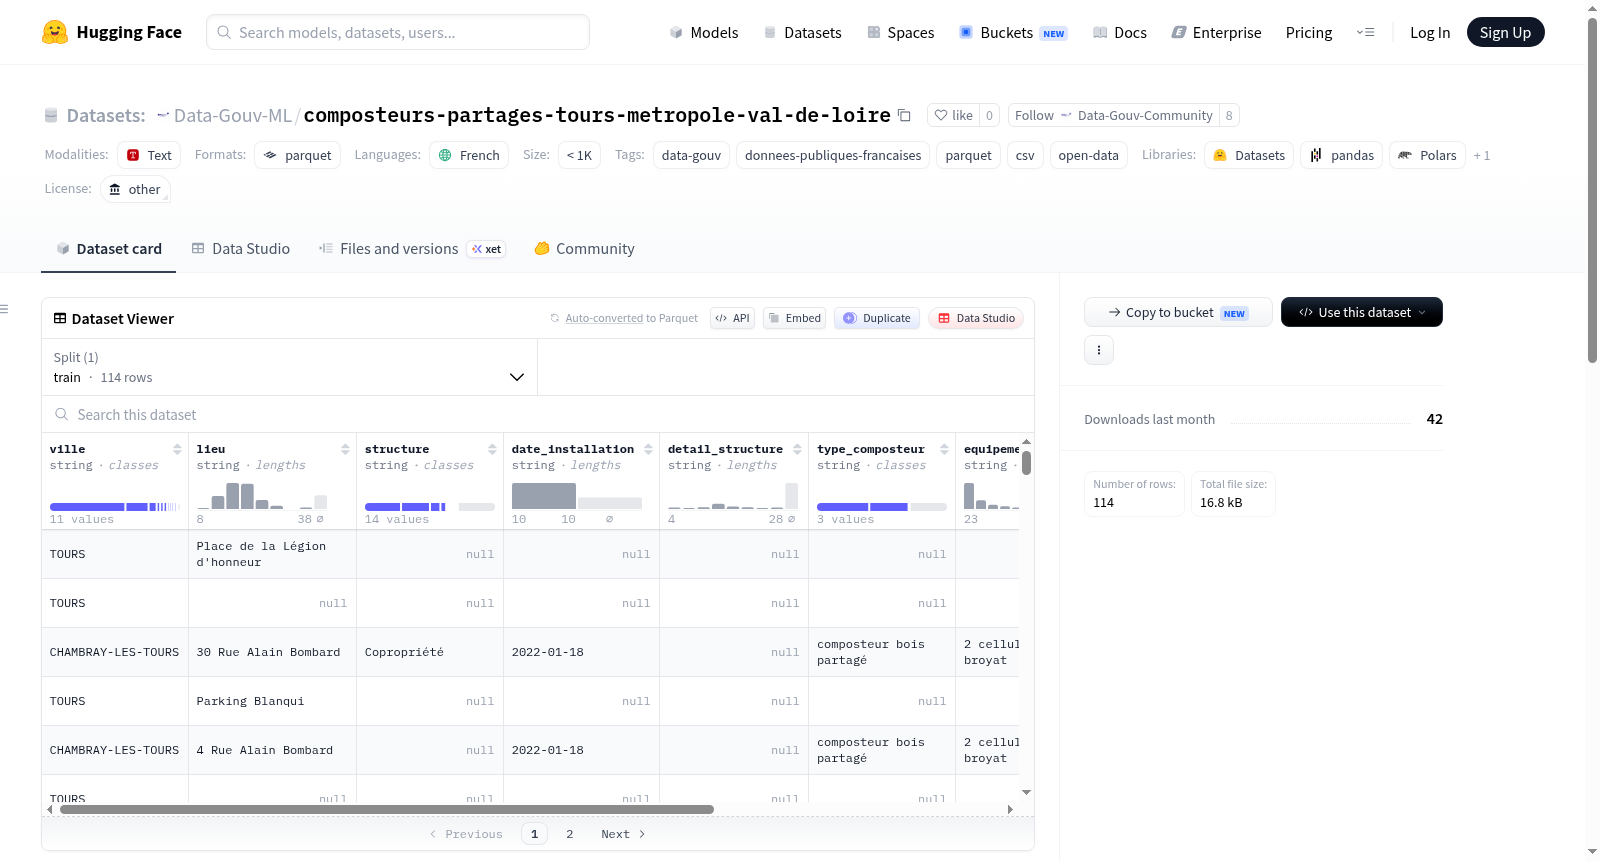Open Files and versions tab
1600x861 pixels.
411,249
